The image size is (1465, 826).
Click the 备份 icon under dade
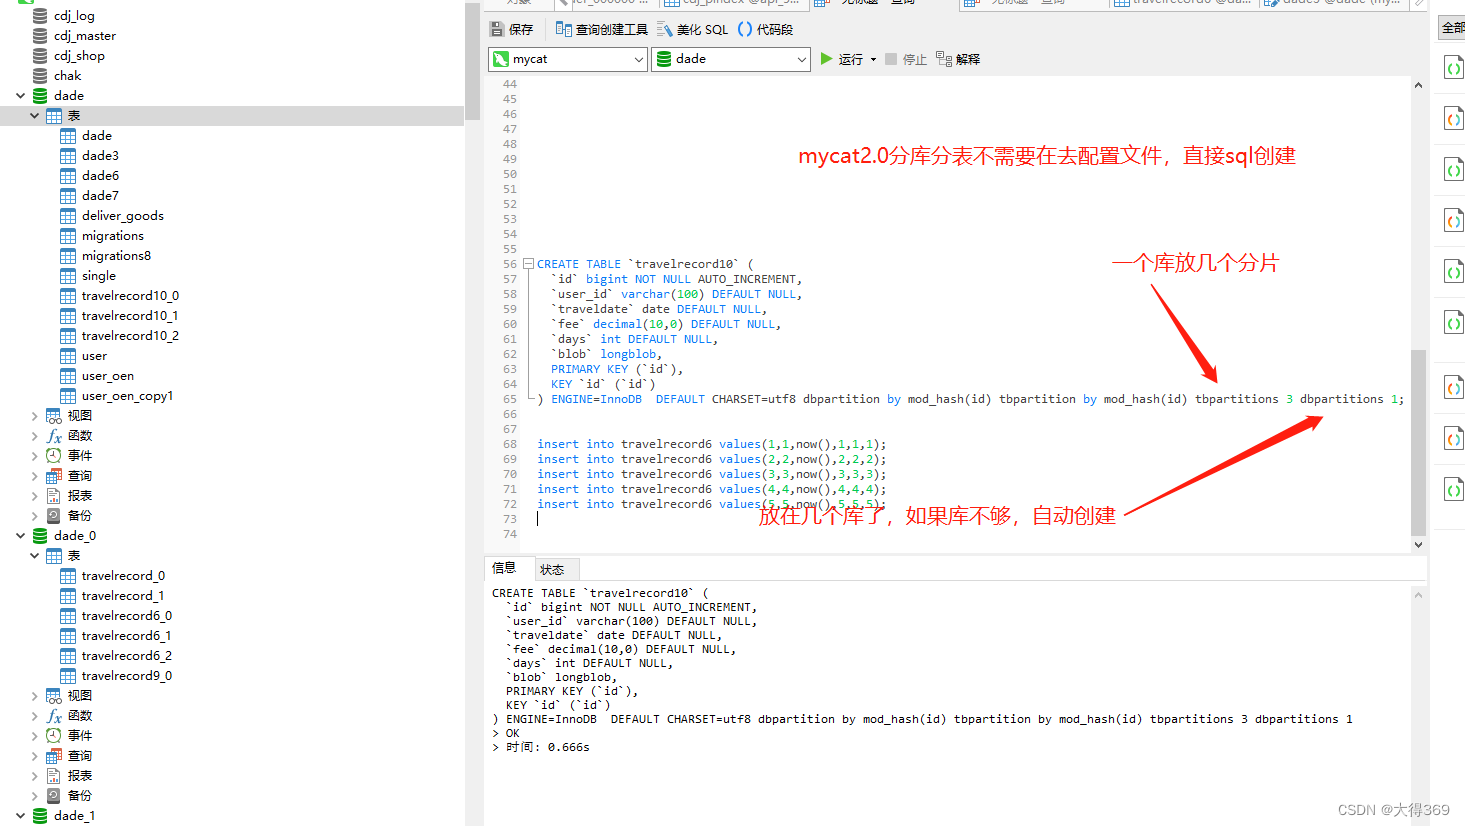click(54, 516)
